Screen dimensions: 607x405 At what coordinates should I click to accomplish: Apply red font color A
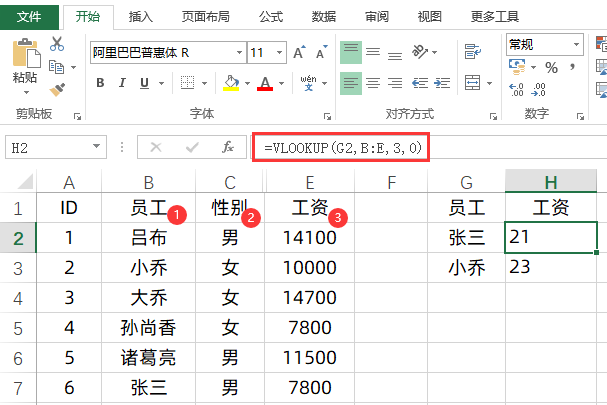[265, 83]
